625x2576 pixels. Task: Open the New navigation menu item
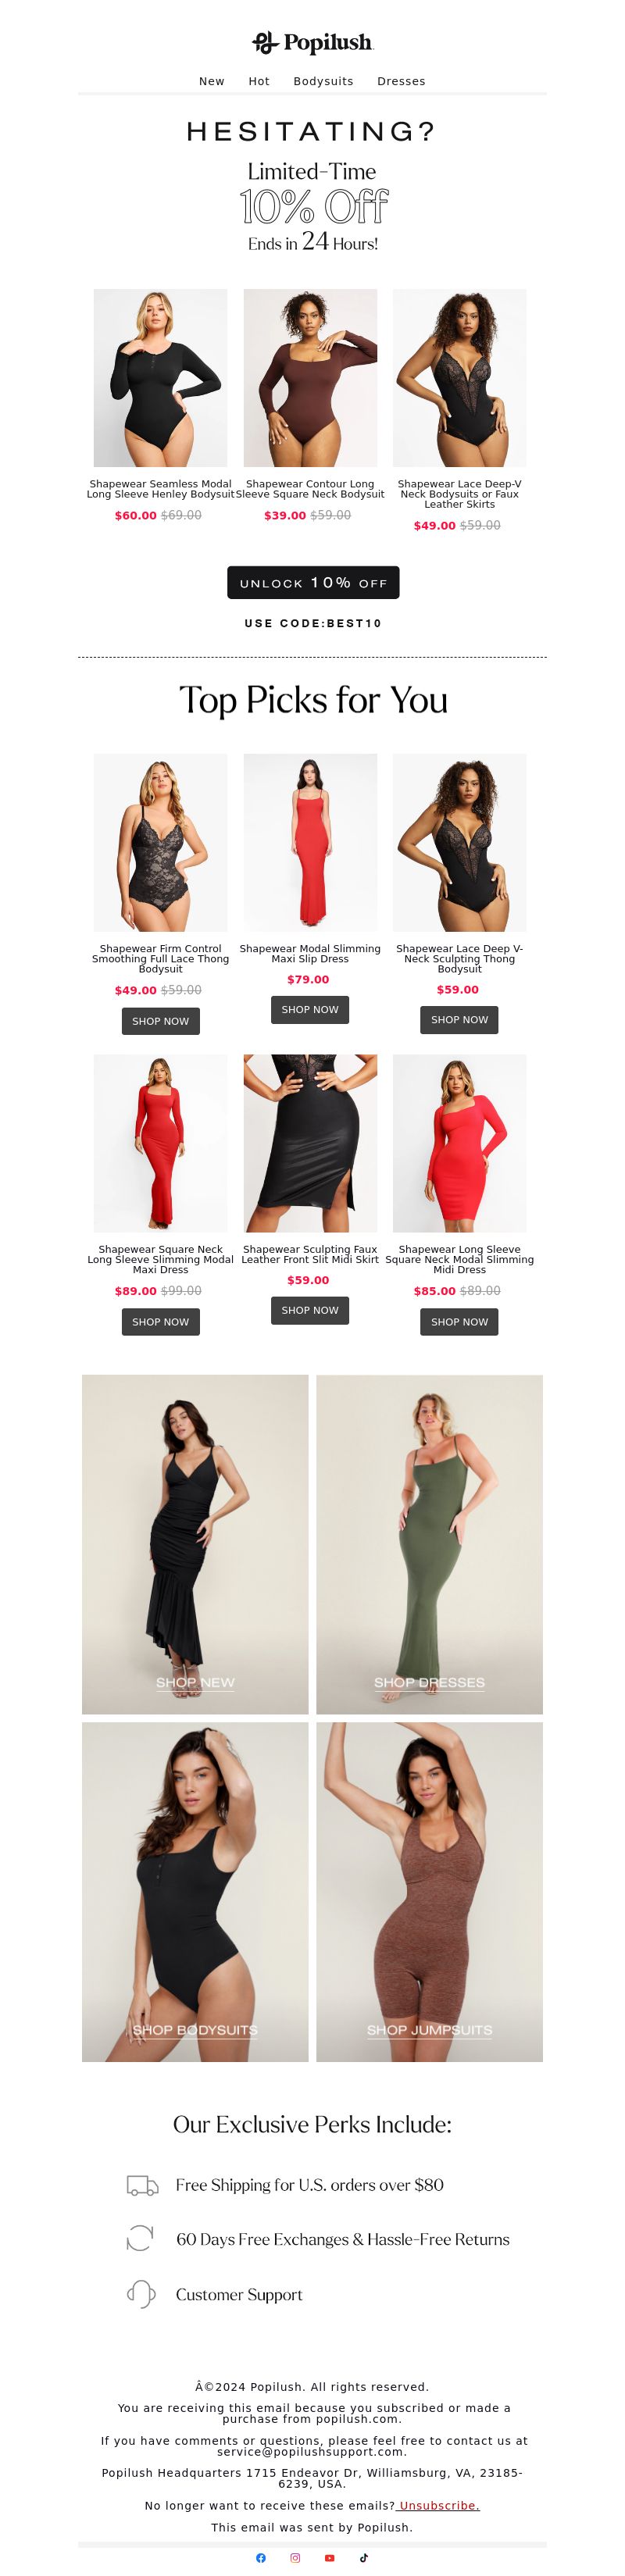click(x=212, y=81)
